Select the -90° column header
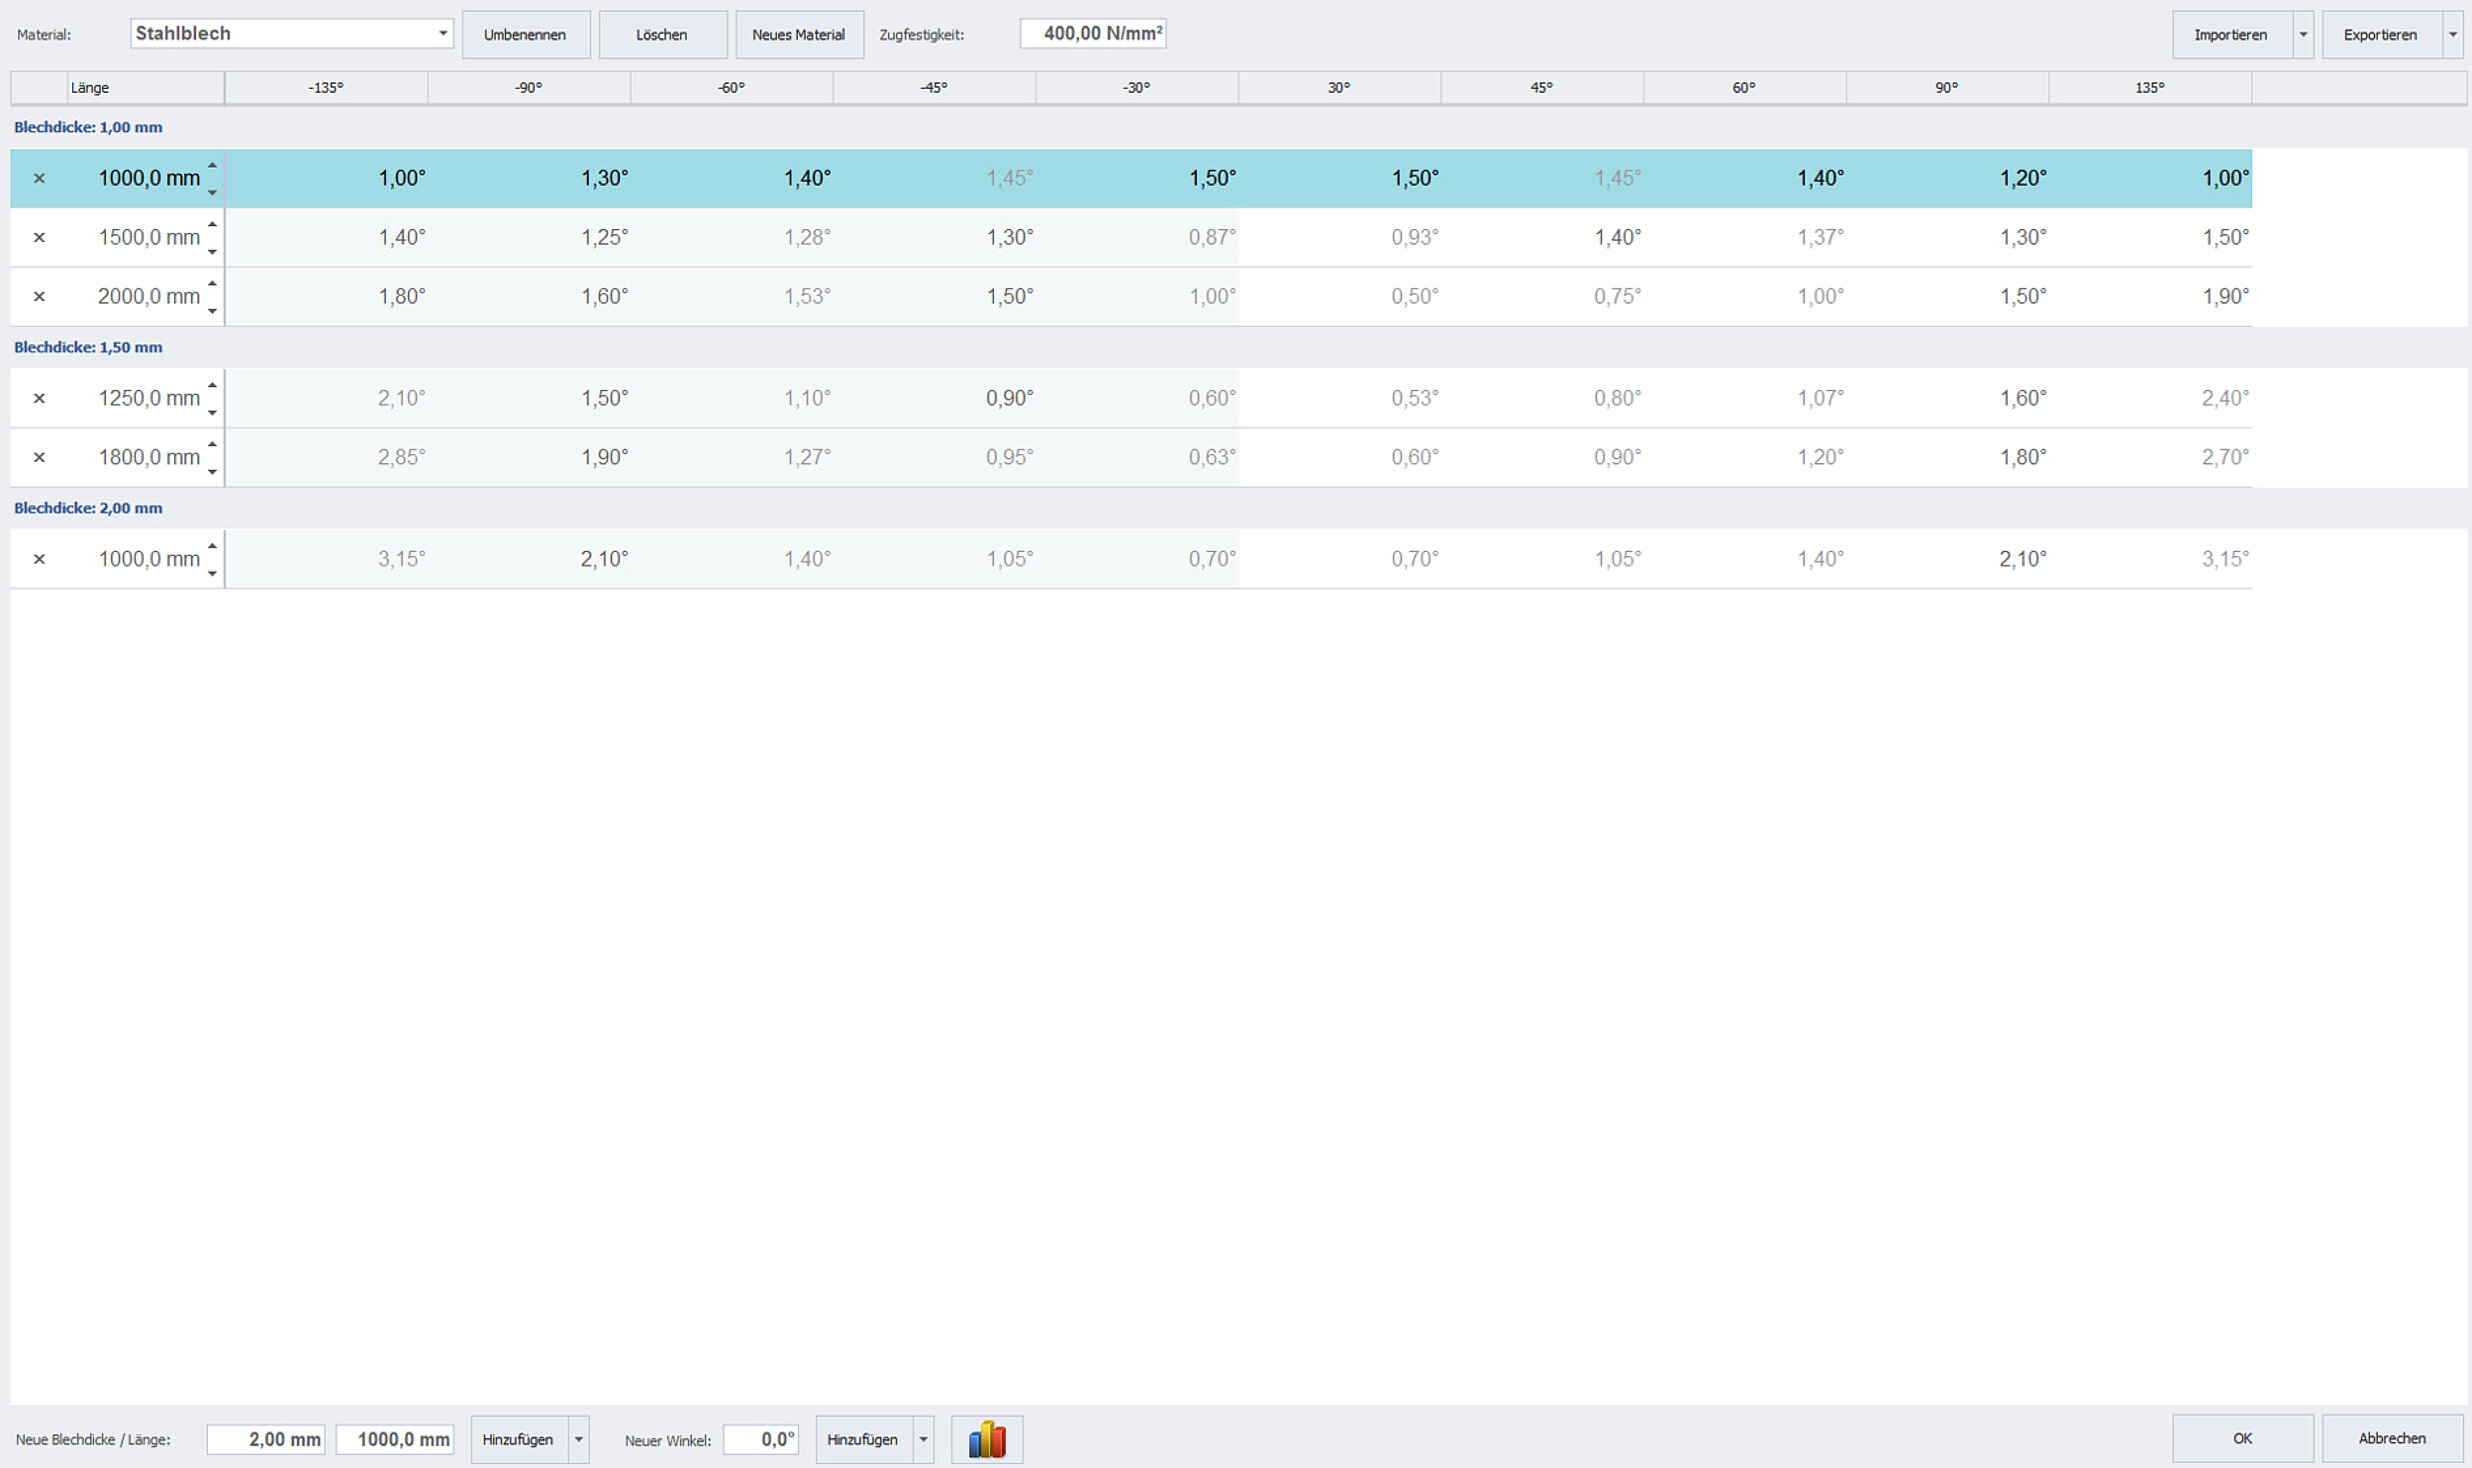The height and width of the screenshot is (1468, 2472). [x=528, y=88]
